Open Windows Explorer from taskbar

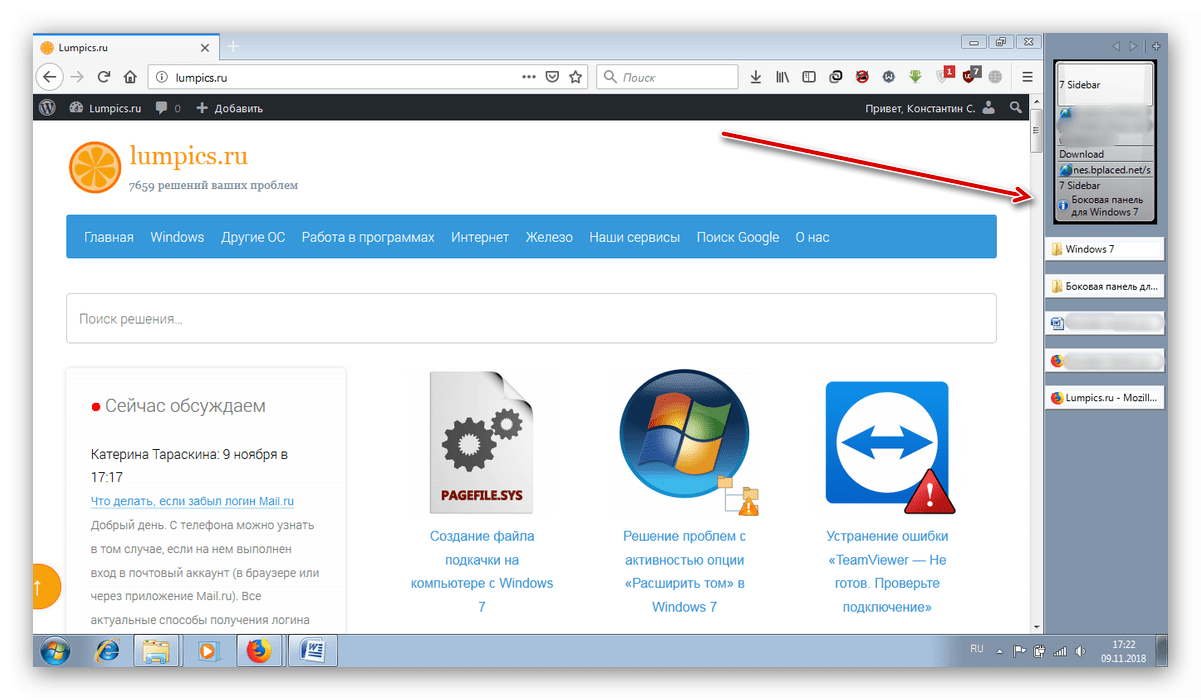[x=155, y=651]
